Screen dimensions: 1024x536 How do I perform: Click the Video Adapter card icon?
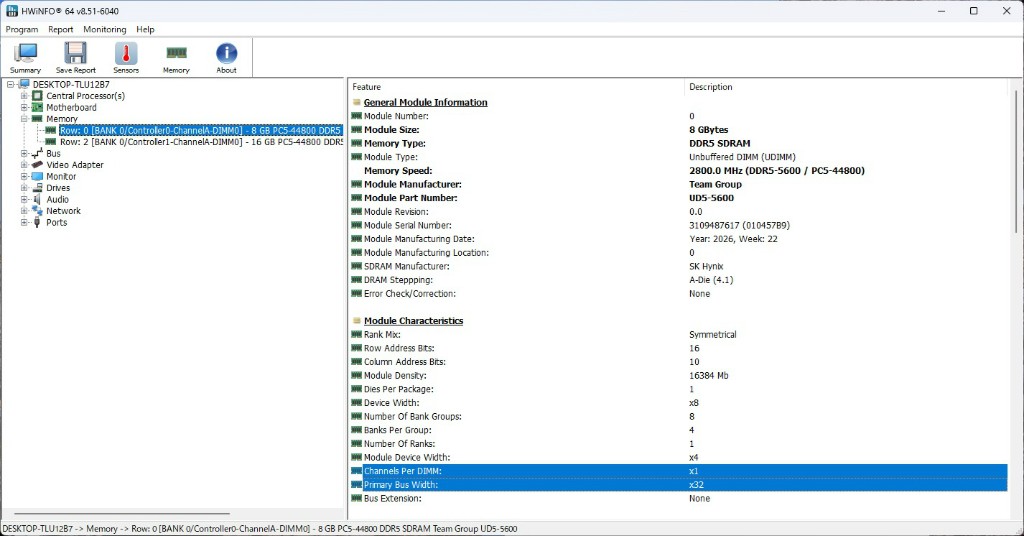(x=37, y=165)
